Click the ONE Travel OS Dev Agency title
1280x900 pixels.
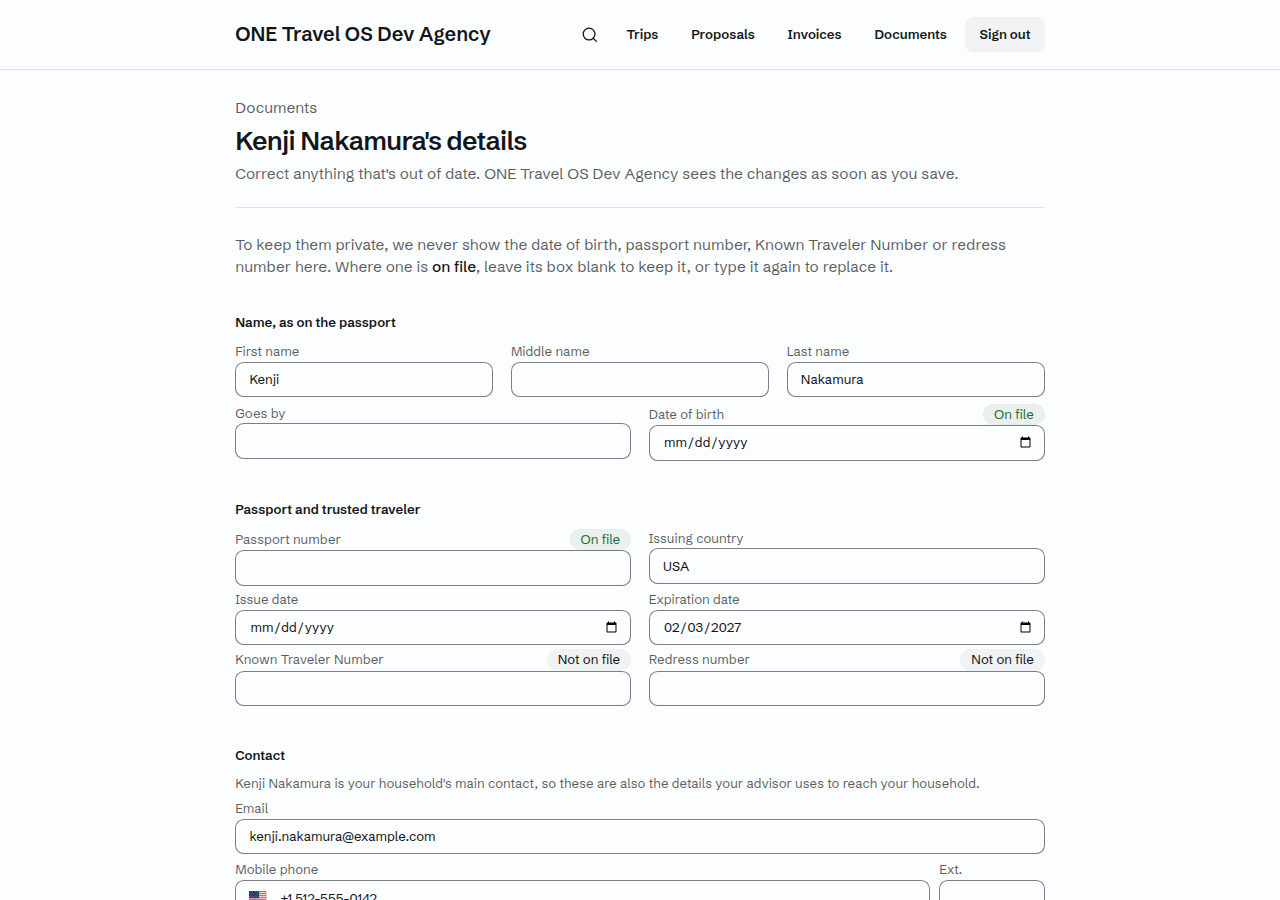(x=363, y=35)
